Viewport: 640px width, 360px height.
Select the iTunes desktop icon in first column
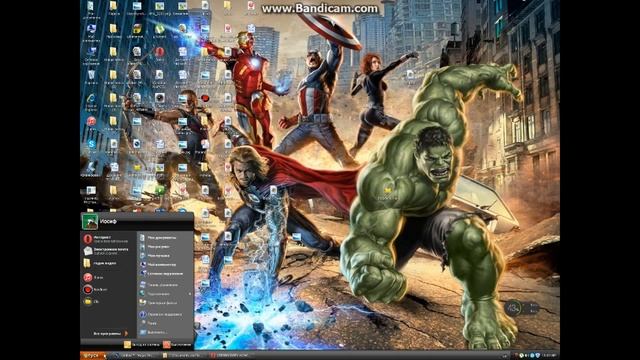pyautogui.click(x=91, y=121)
